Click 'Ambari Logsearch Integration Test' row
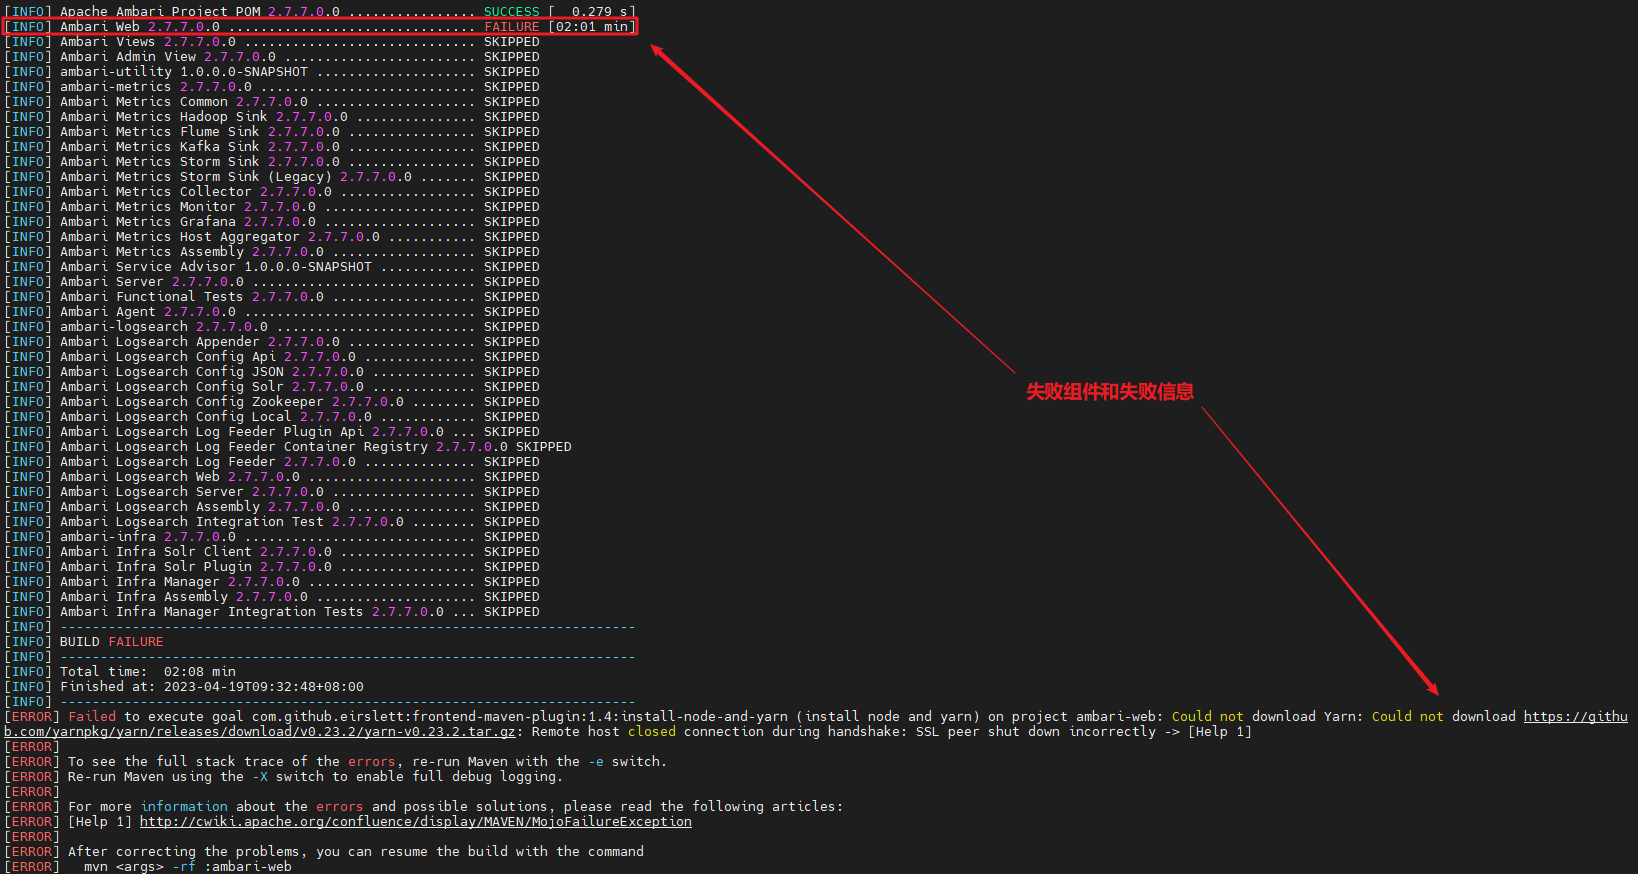This screenshot has height=874, width=1638. (272, 522)
